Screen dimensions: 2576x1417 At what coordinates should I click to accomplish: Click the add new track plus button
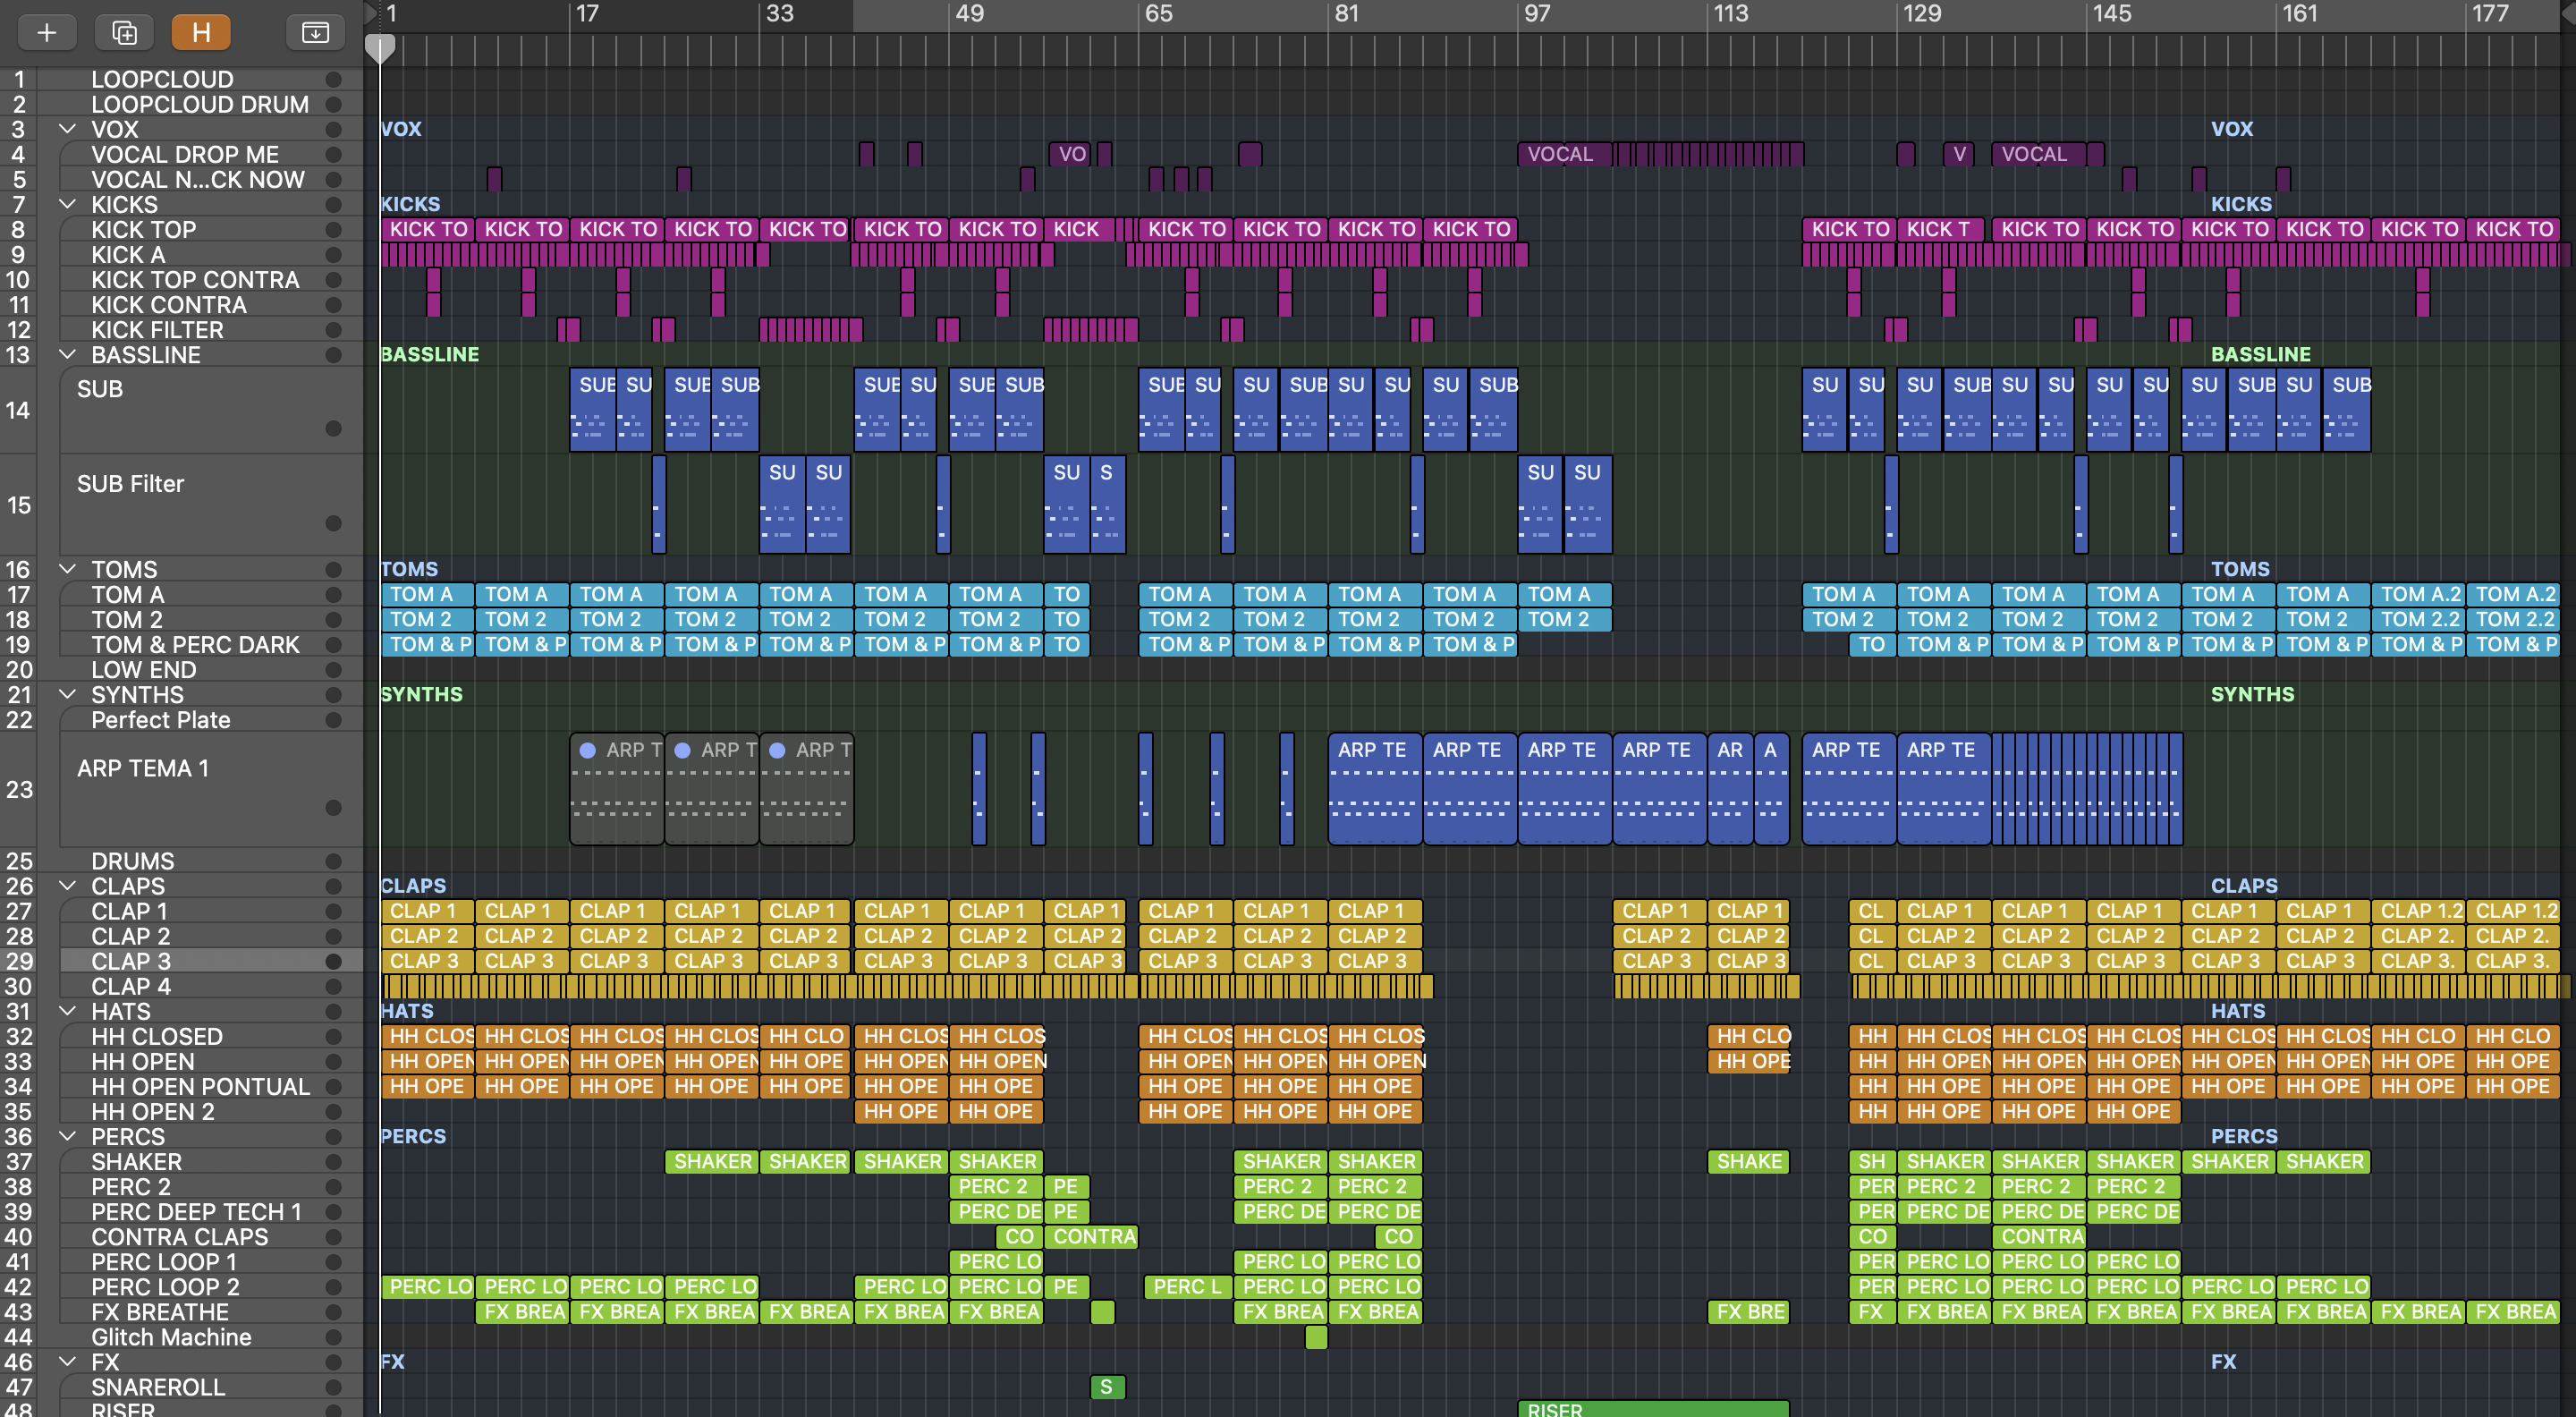(x=46, y=33)
